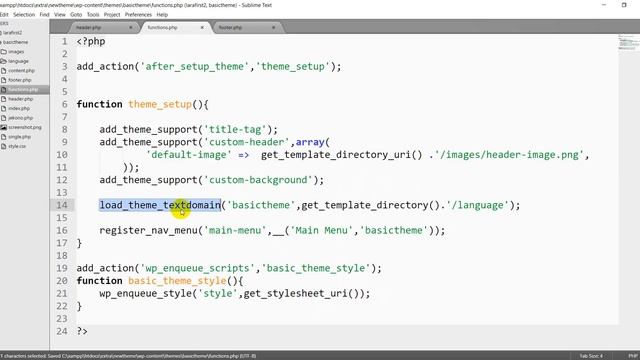
Task: Open the Tab Size selector in status bar
Action: pos(591,356)
